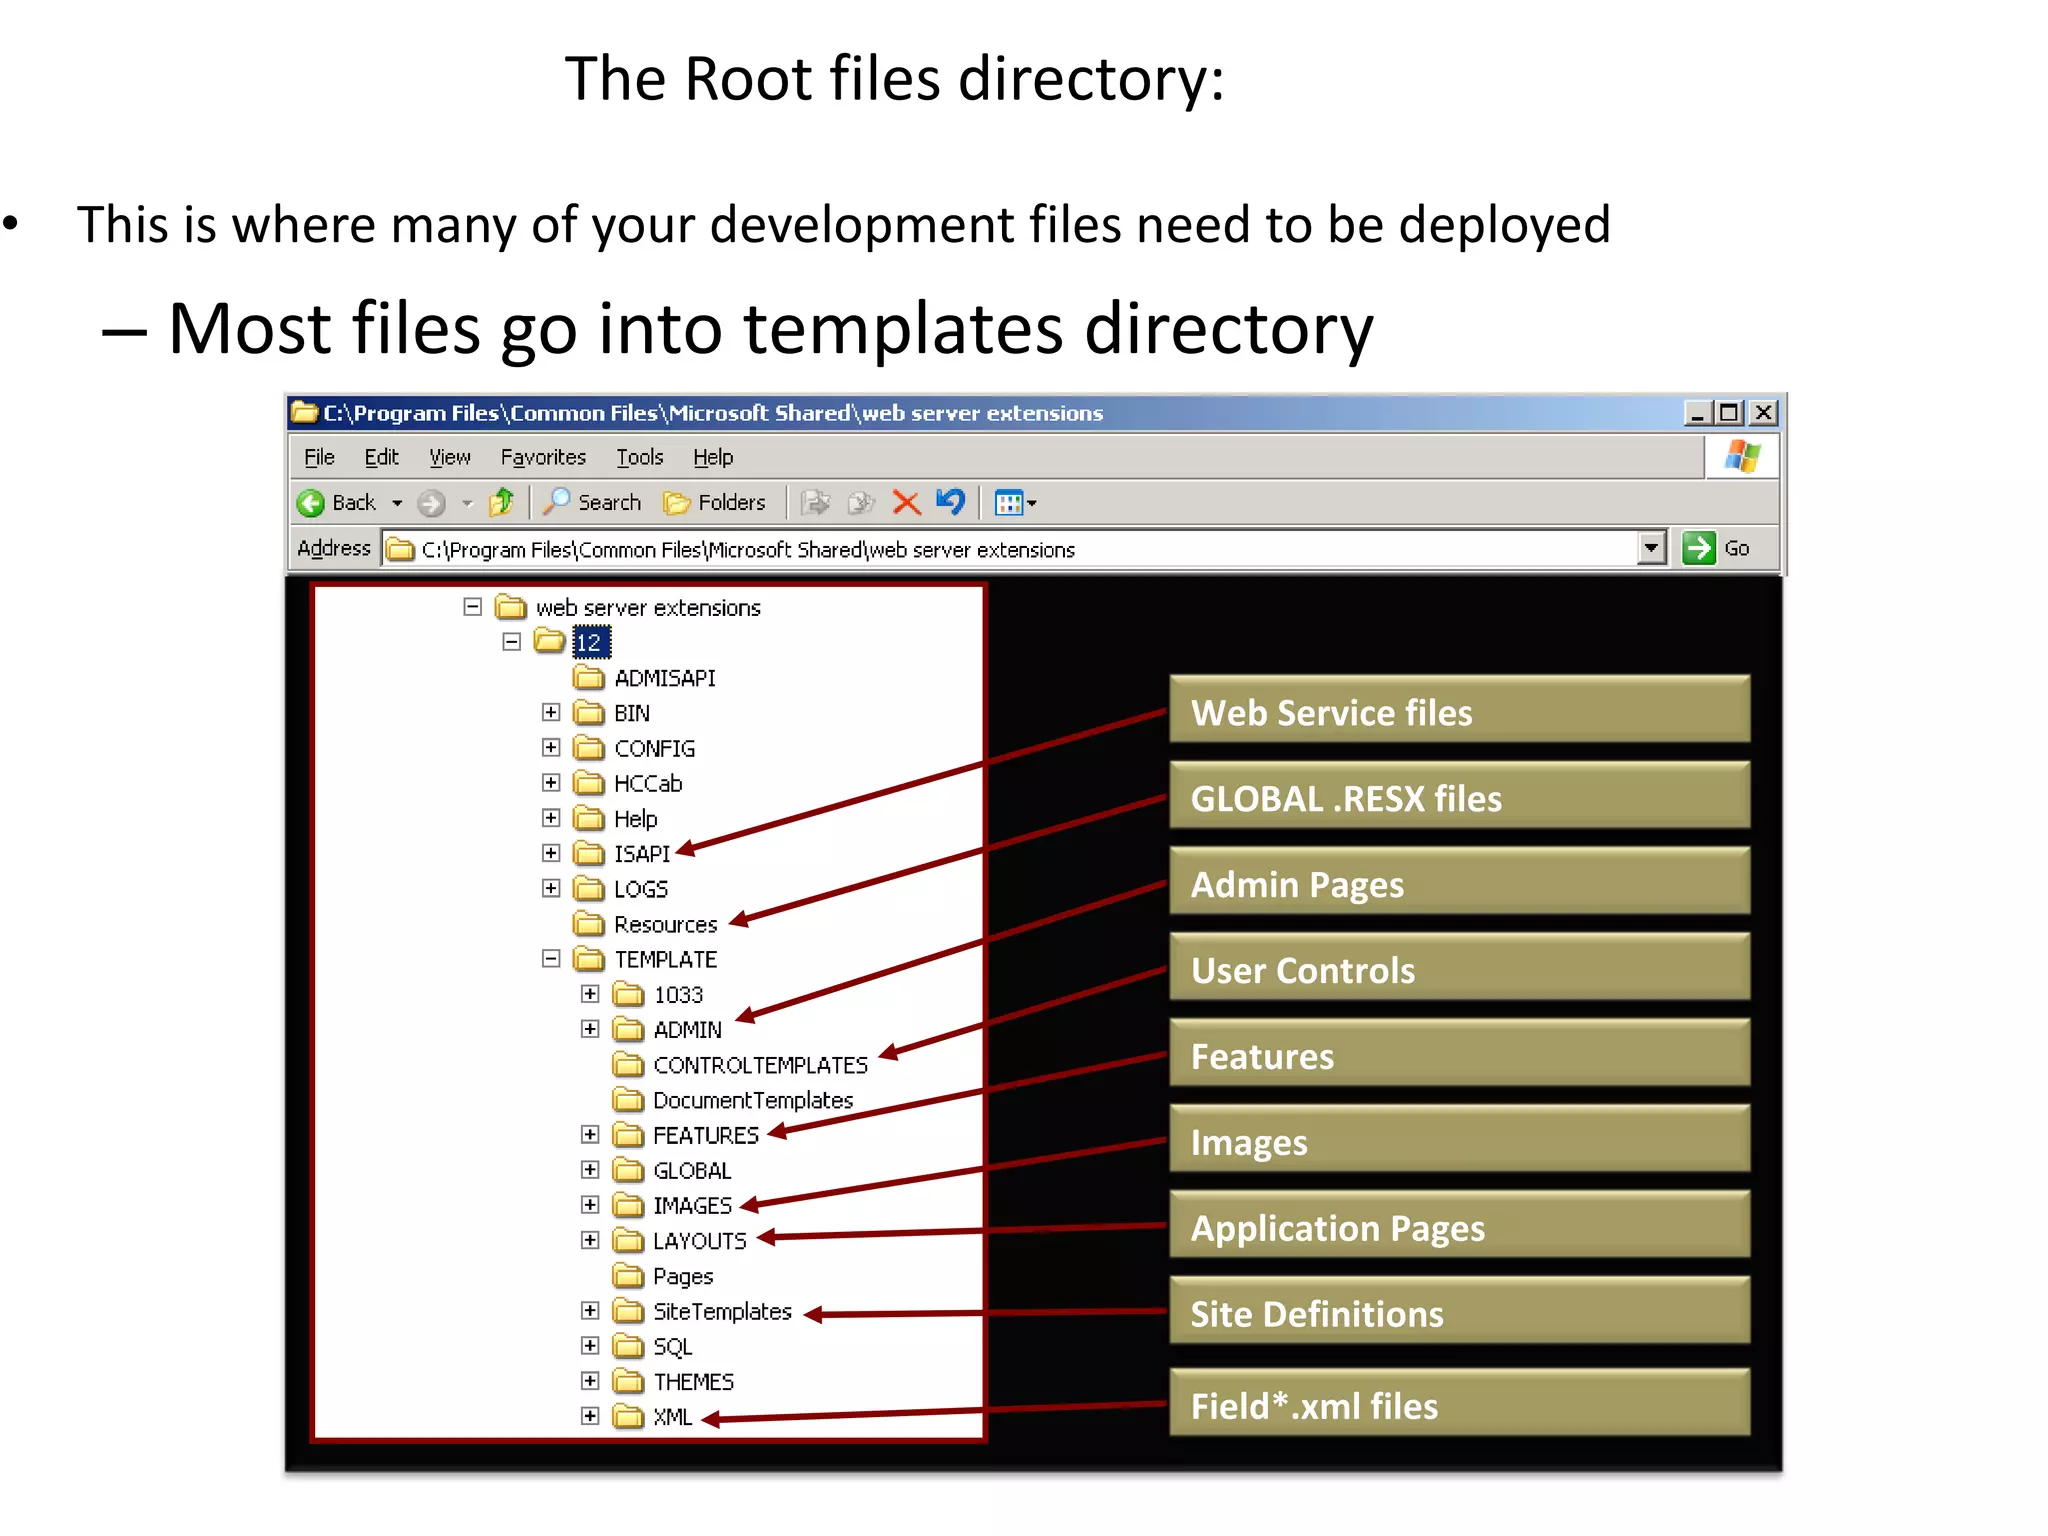The height and width of the screenshot is (1536, 2048).
Task: Open the Forward history dropdown arrow
Action: 467,503
